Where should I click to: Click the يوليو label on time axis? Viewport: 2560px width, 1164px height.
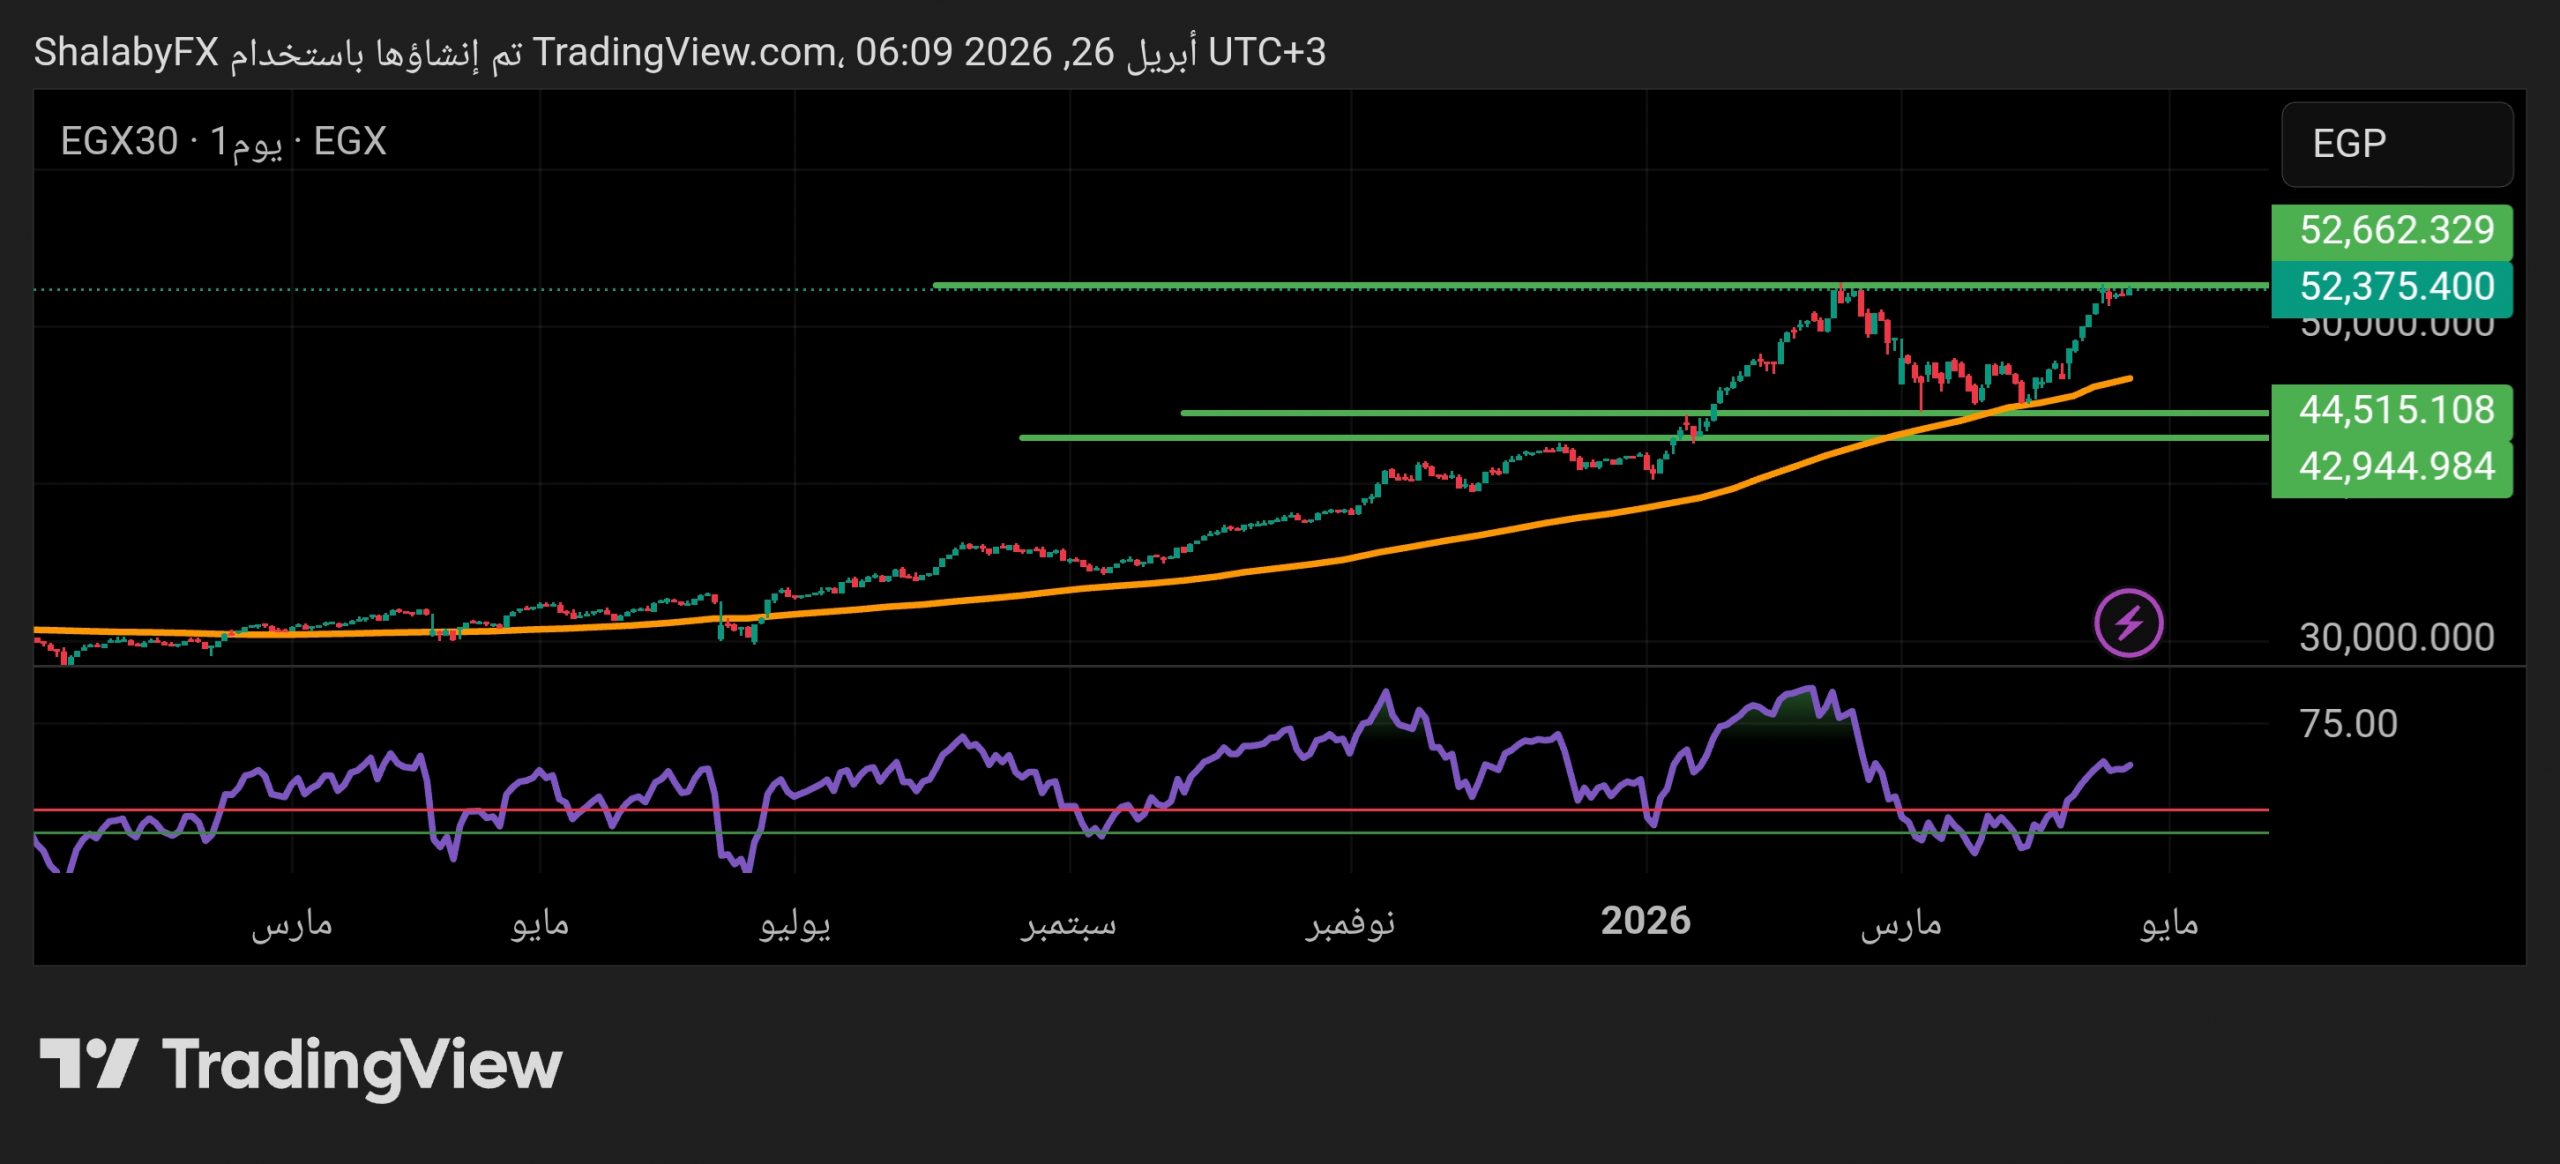coord(794,923)
